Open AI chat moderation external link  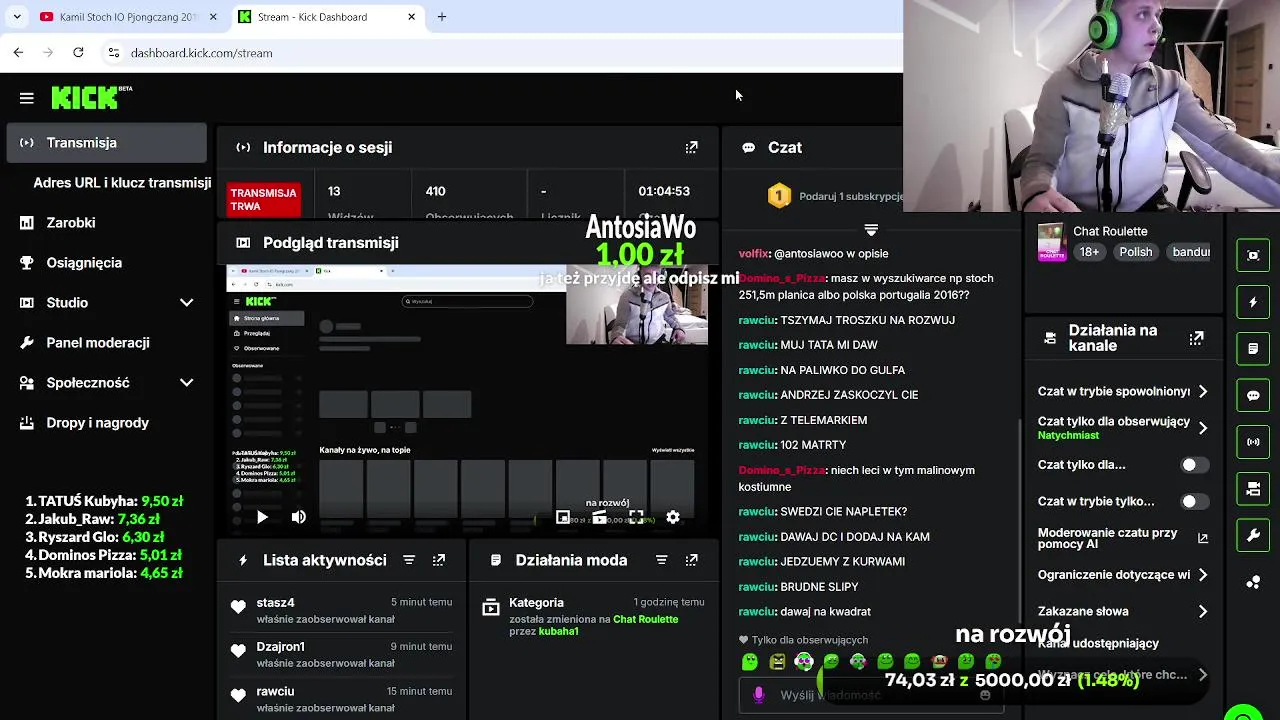pyautogui.click(x=1203, y=538)
